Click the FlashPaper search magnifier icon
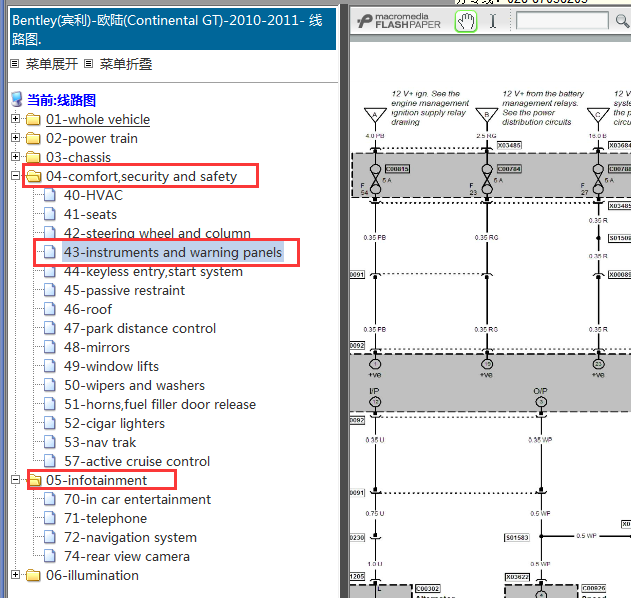The height and width of the screenshot is (598, 631). point(623,21)
